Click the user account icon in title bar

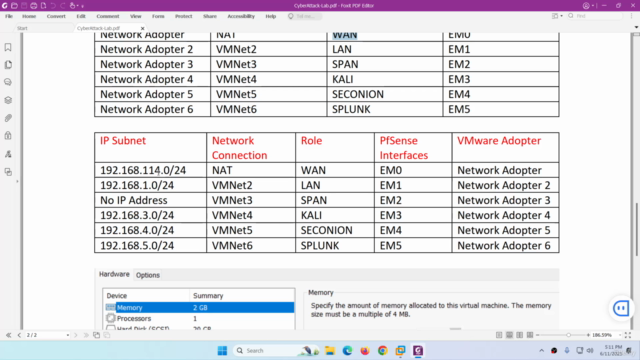(586, 6)
